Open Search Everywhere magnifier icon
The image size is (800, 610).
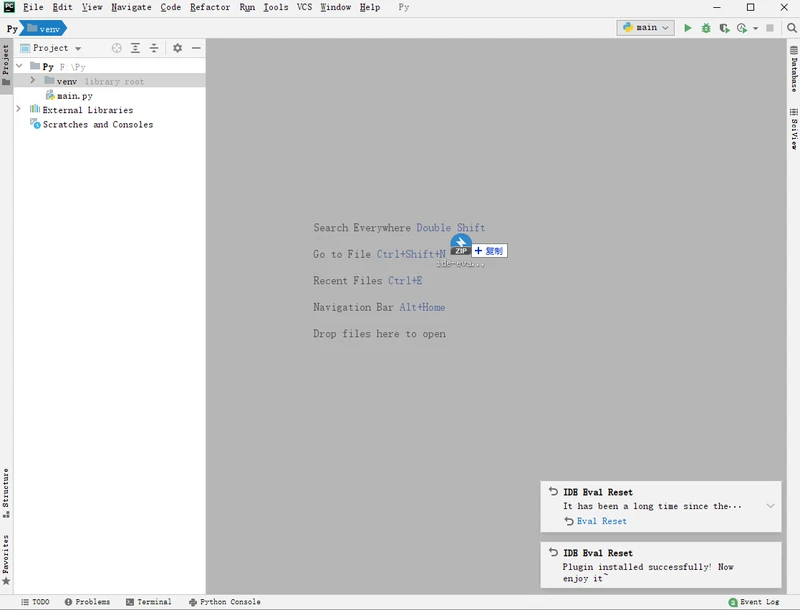point(791,28)
